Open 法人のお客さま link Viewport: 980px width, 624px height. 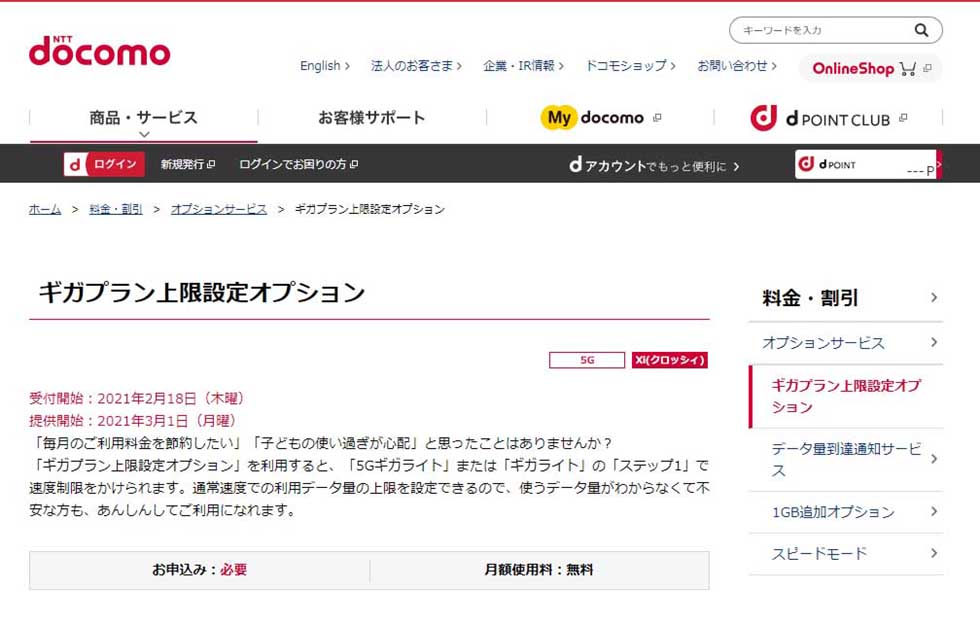416,66
